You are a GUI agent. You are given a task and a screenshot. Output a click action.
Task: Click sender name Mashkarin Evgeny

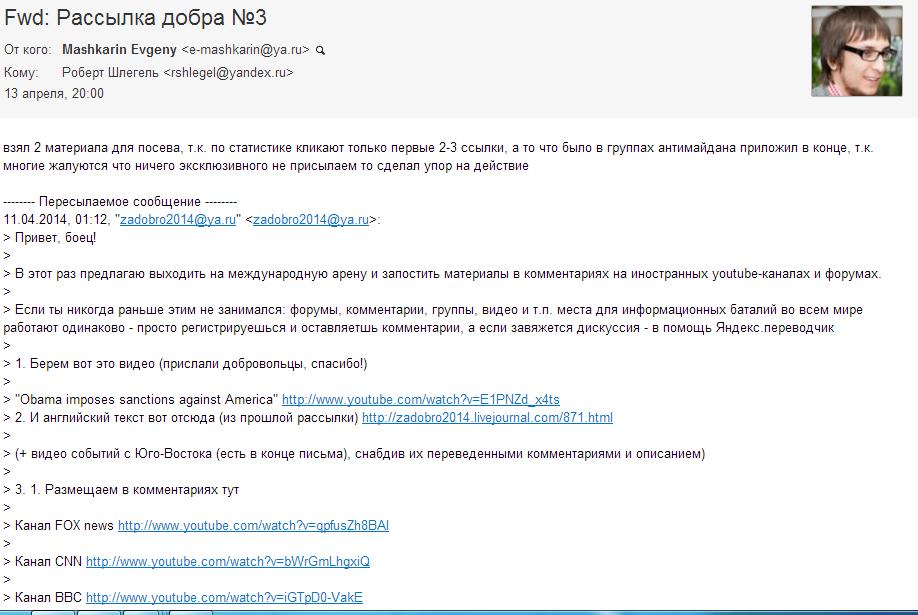pyautogui.click(x=119, y=49)
